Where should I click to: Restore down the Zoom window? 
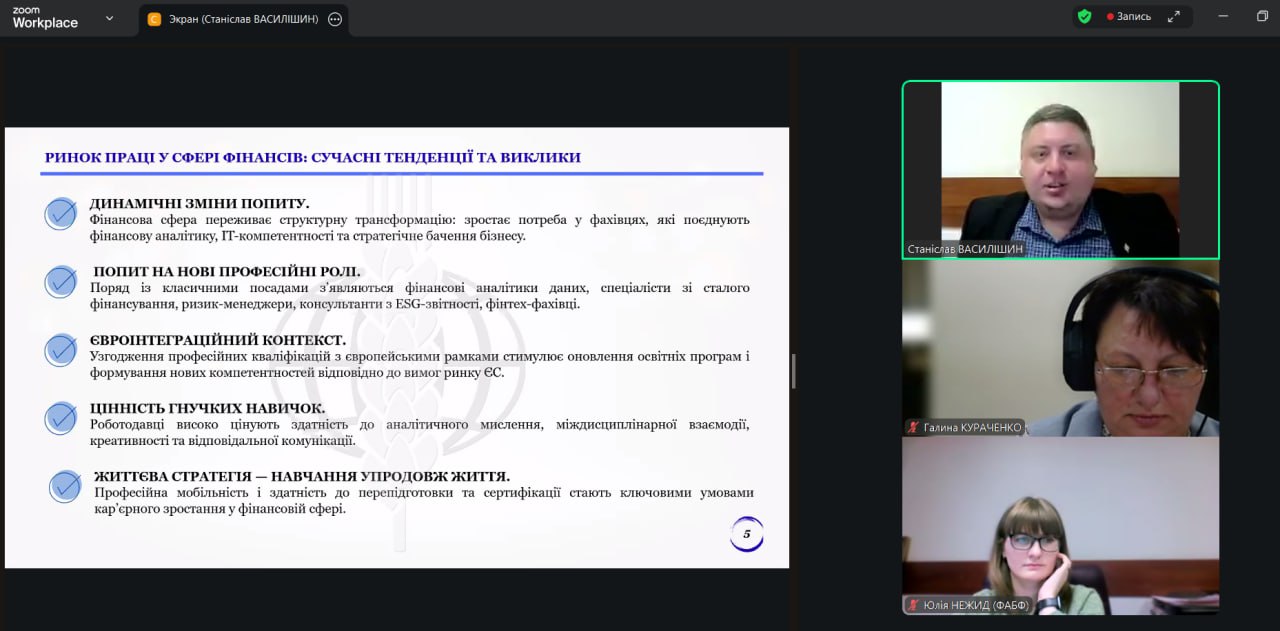point(1262,16)
